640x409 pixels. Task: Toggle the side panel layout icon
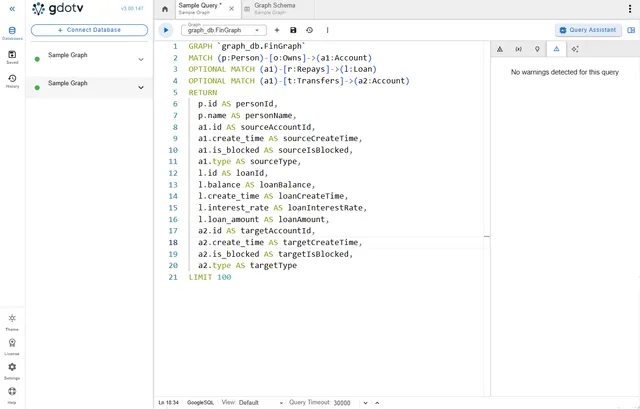pyautogui.click(x=631, y=30)
